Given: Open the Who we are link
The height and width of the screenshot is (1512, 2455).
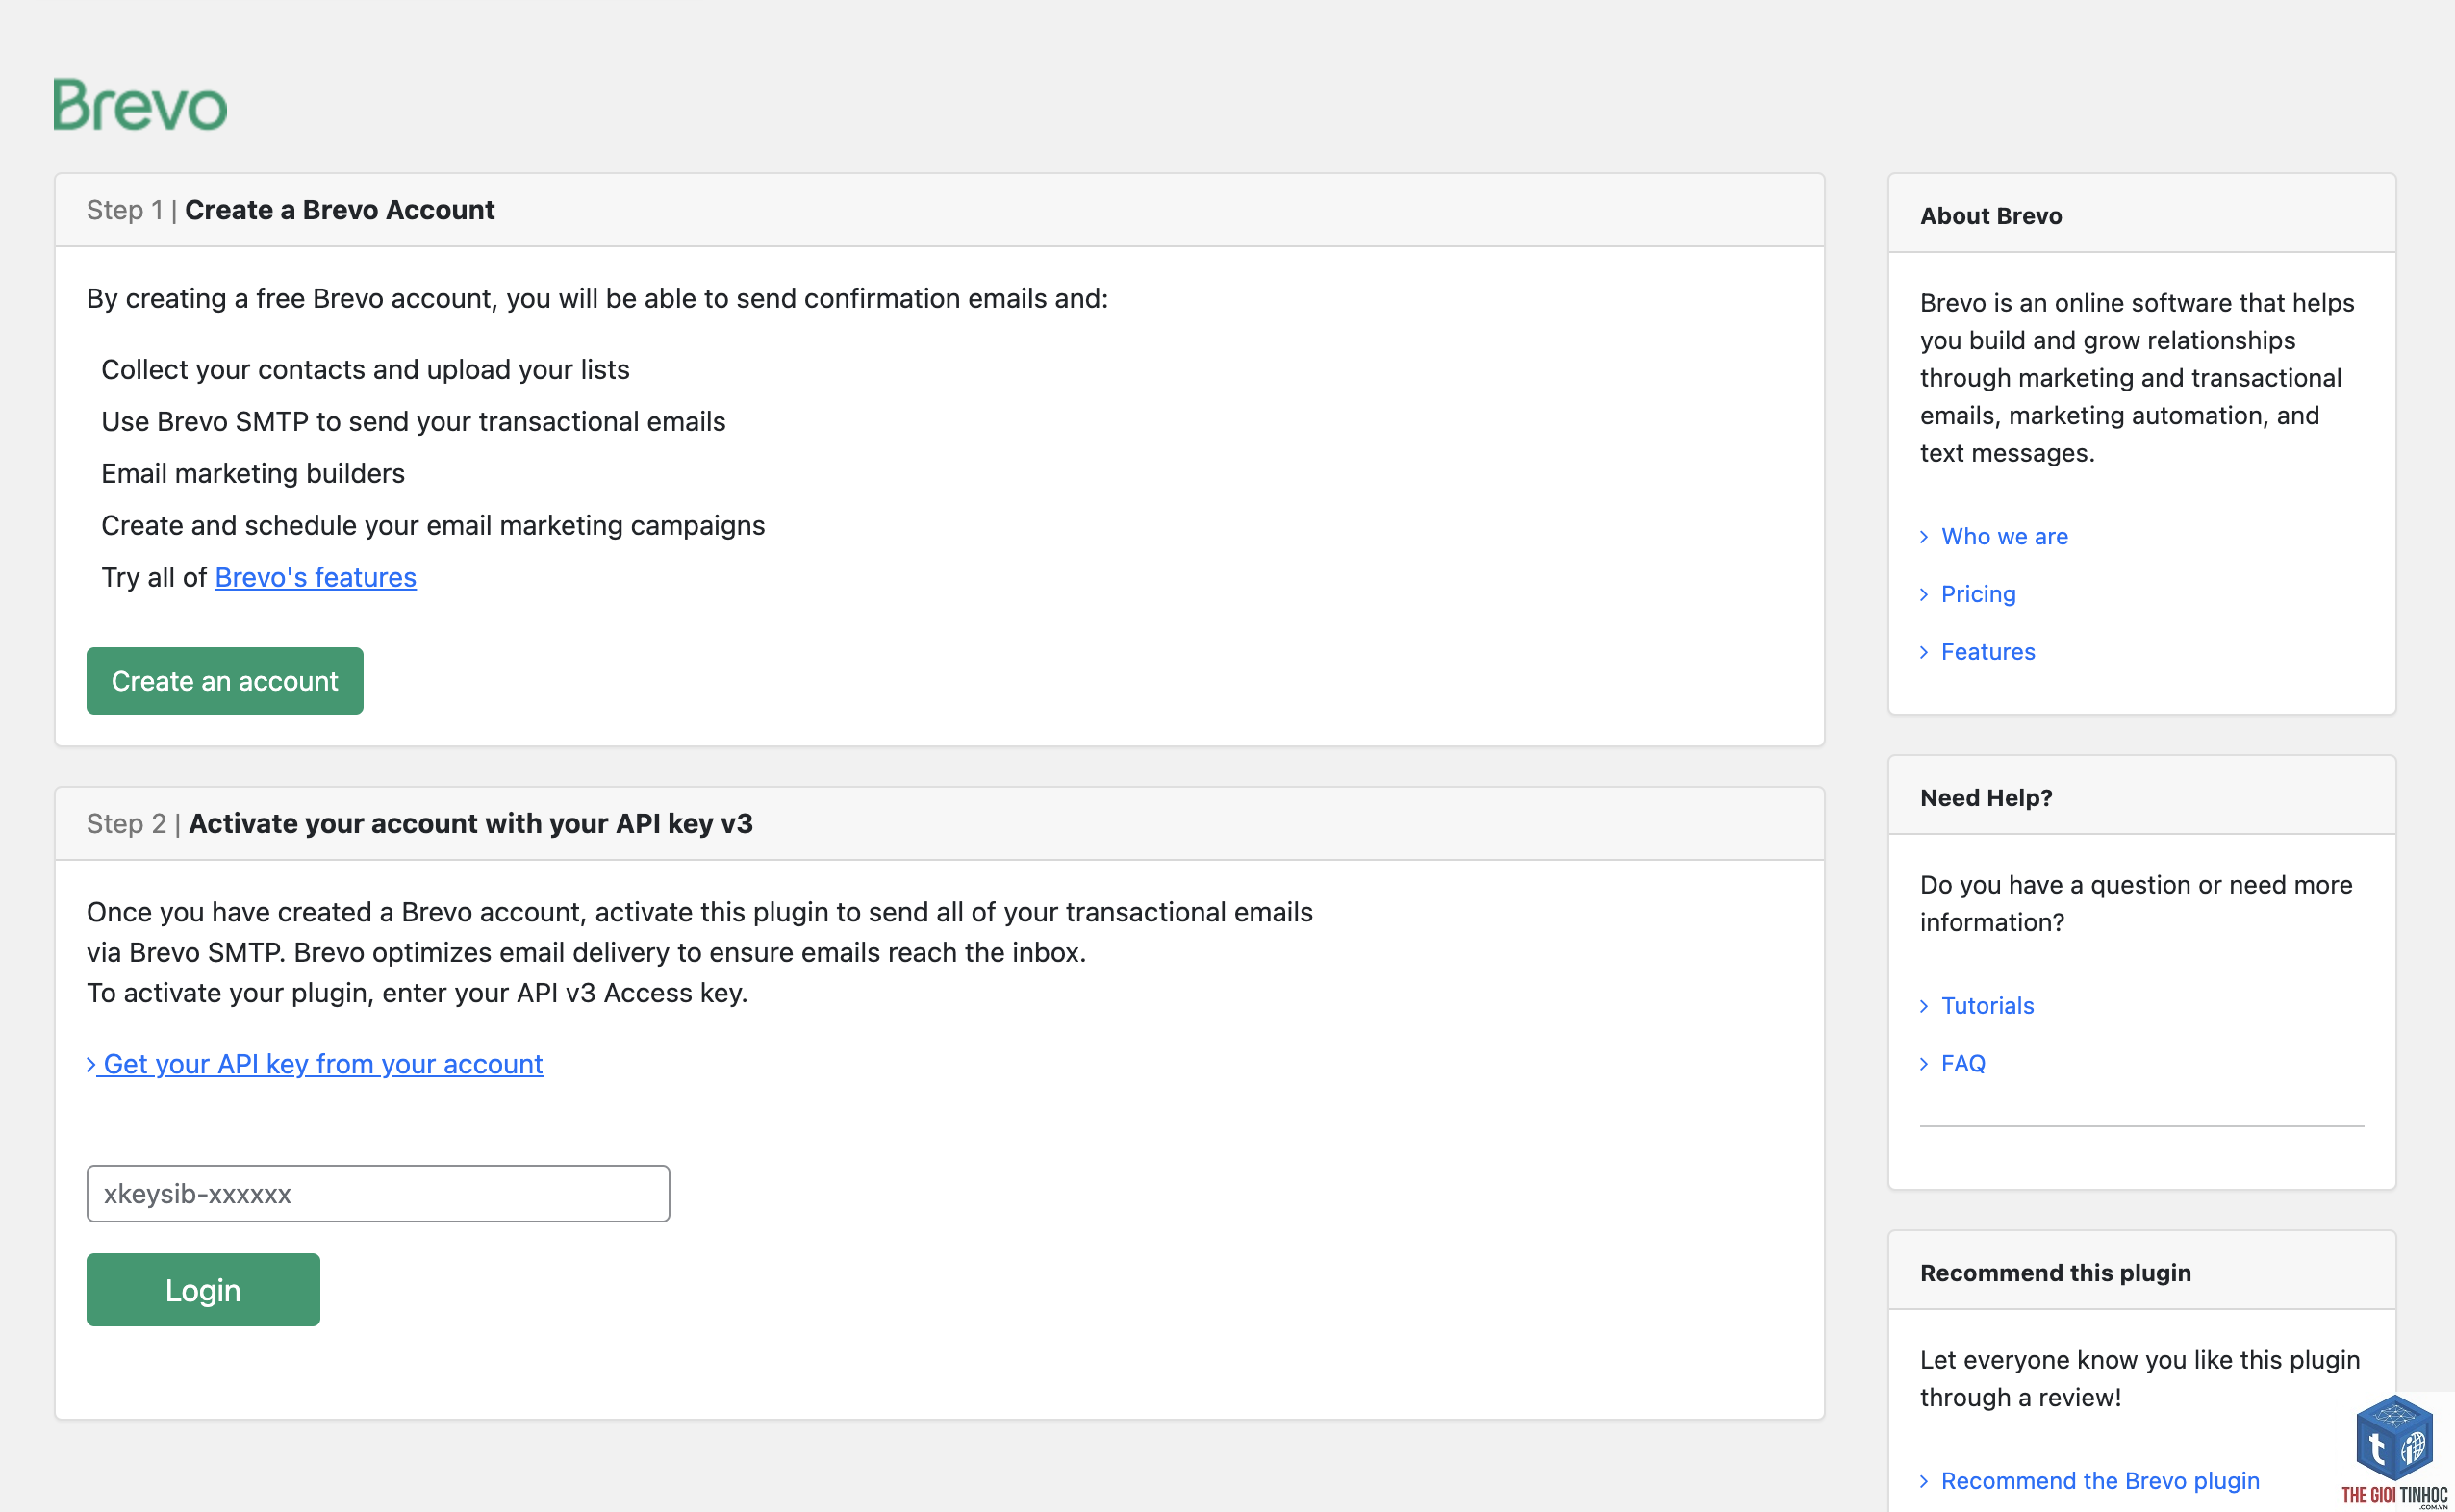Looking at the screenshot, I should 2004,536.
